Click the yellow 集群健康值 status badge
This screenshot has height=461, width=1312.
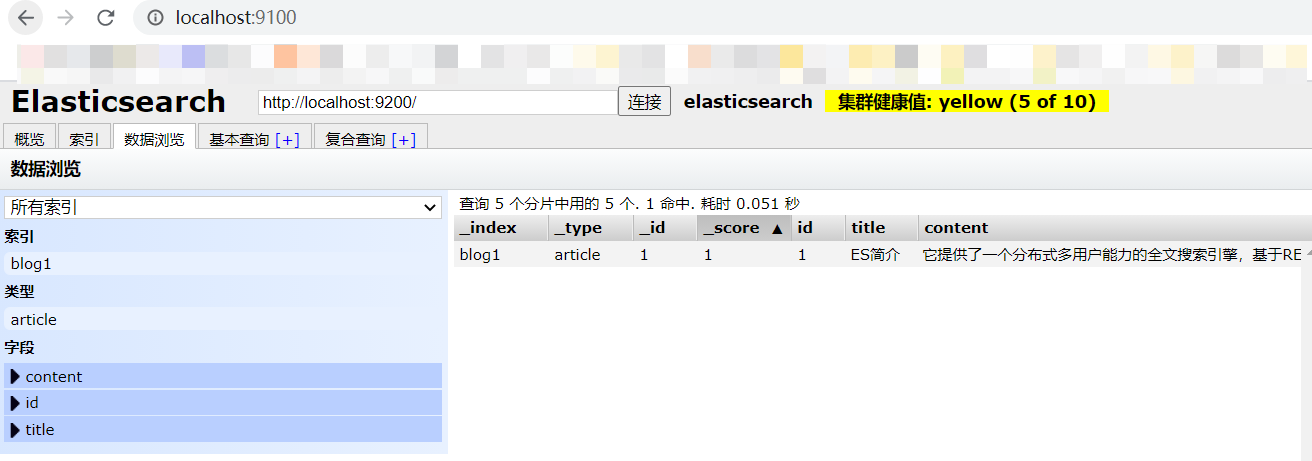(967, 101)
